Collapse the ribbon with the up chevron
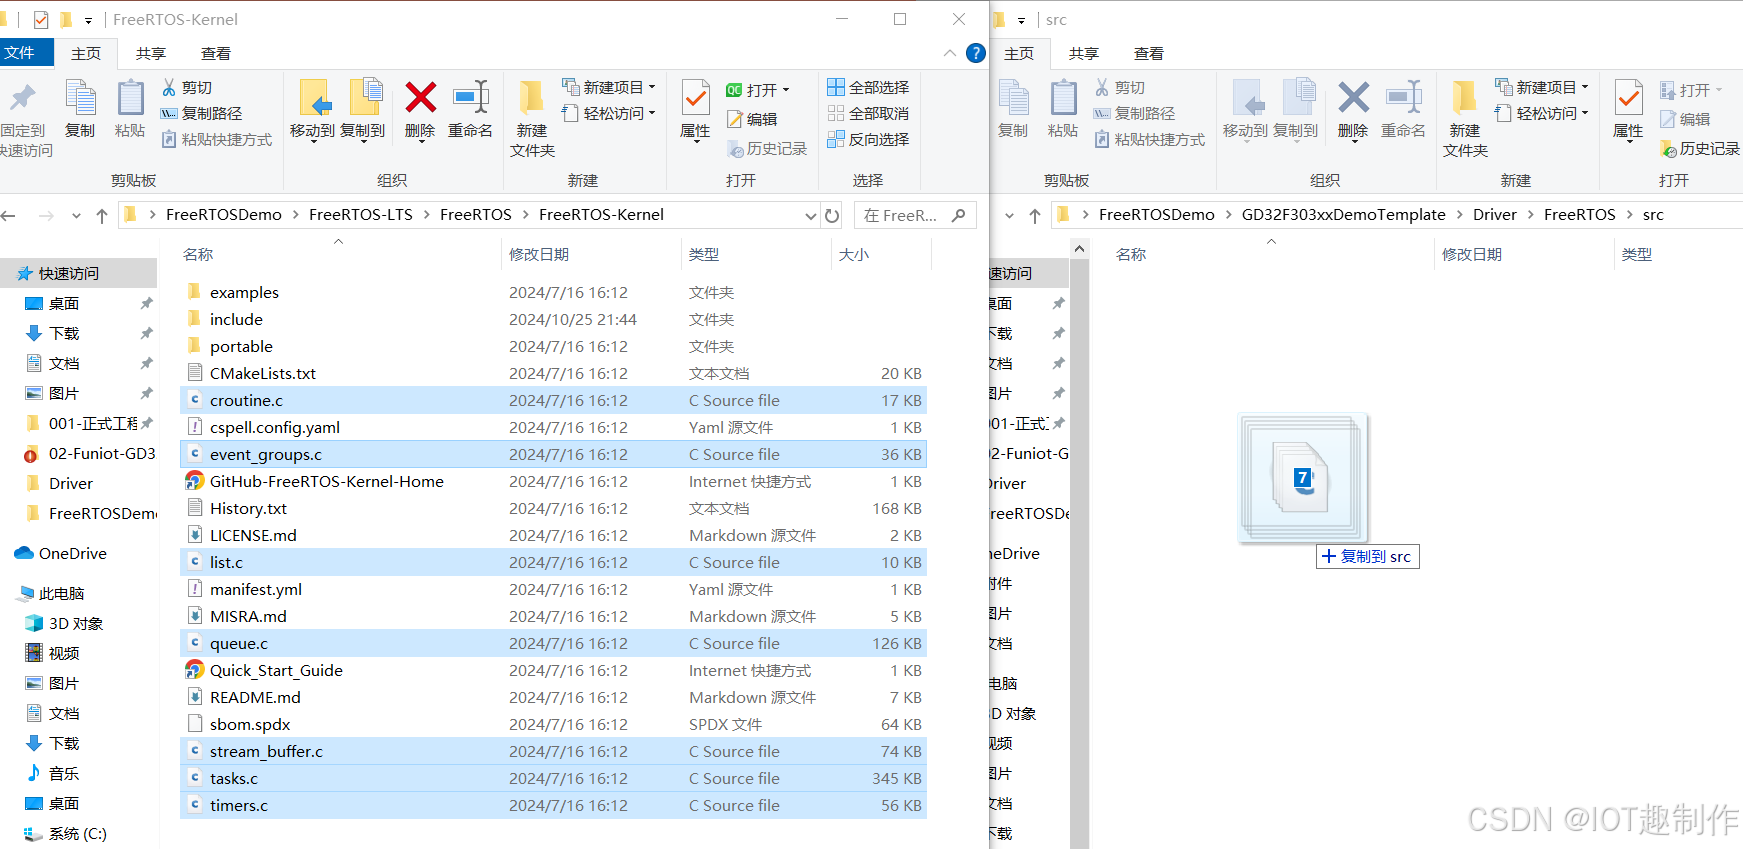 pos(950,53)
